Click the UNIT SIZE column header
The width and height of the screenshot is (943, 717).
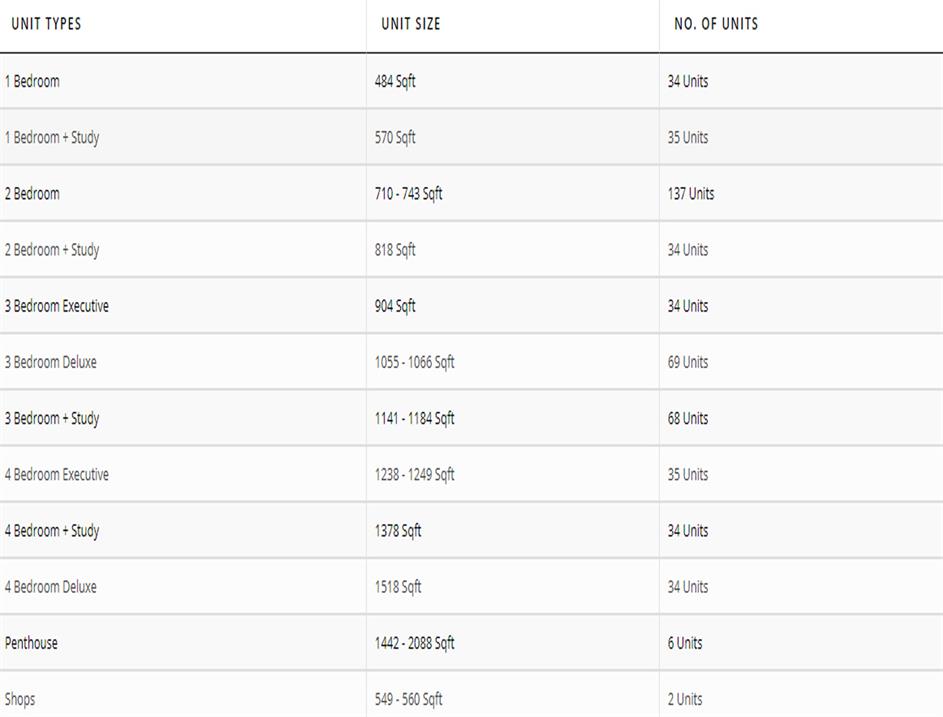click(410, 24)
